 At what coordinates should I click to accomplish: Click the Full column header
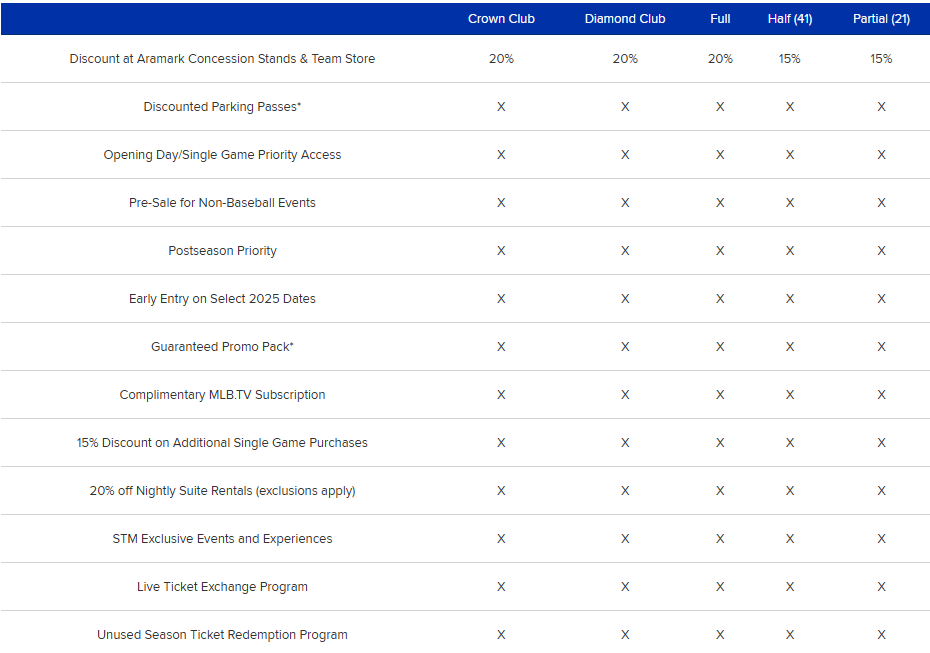720,19
